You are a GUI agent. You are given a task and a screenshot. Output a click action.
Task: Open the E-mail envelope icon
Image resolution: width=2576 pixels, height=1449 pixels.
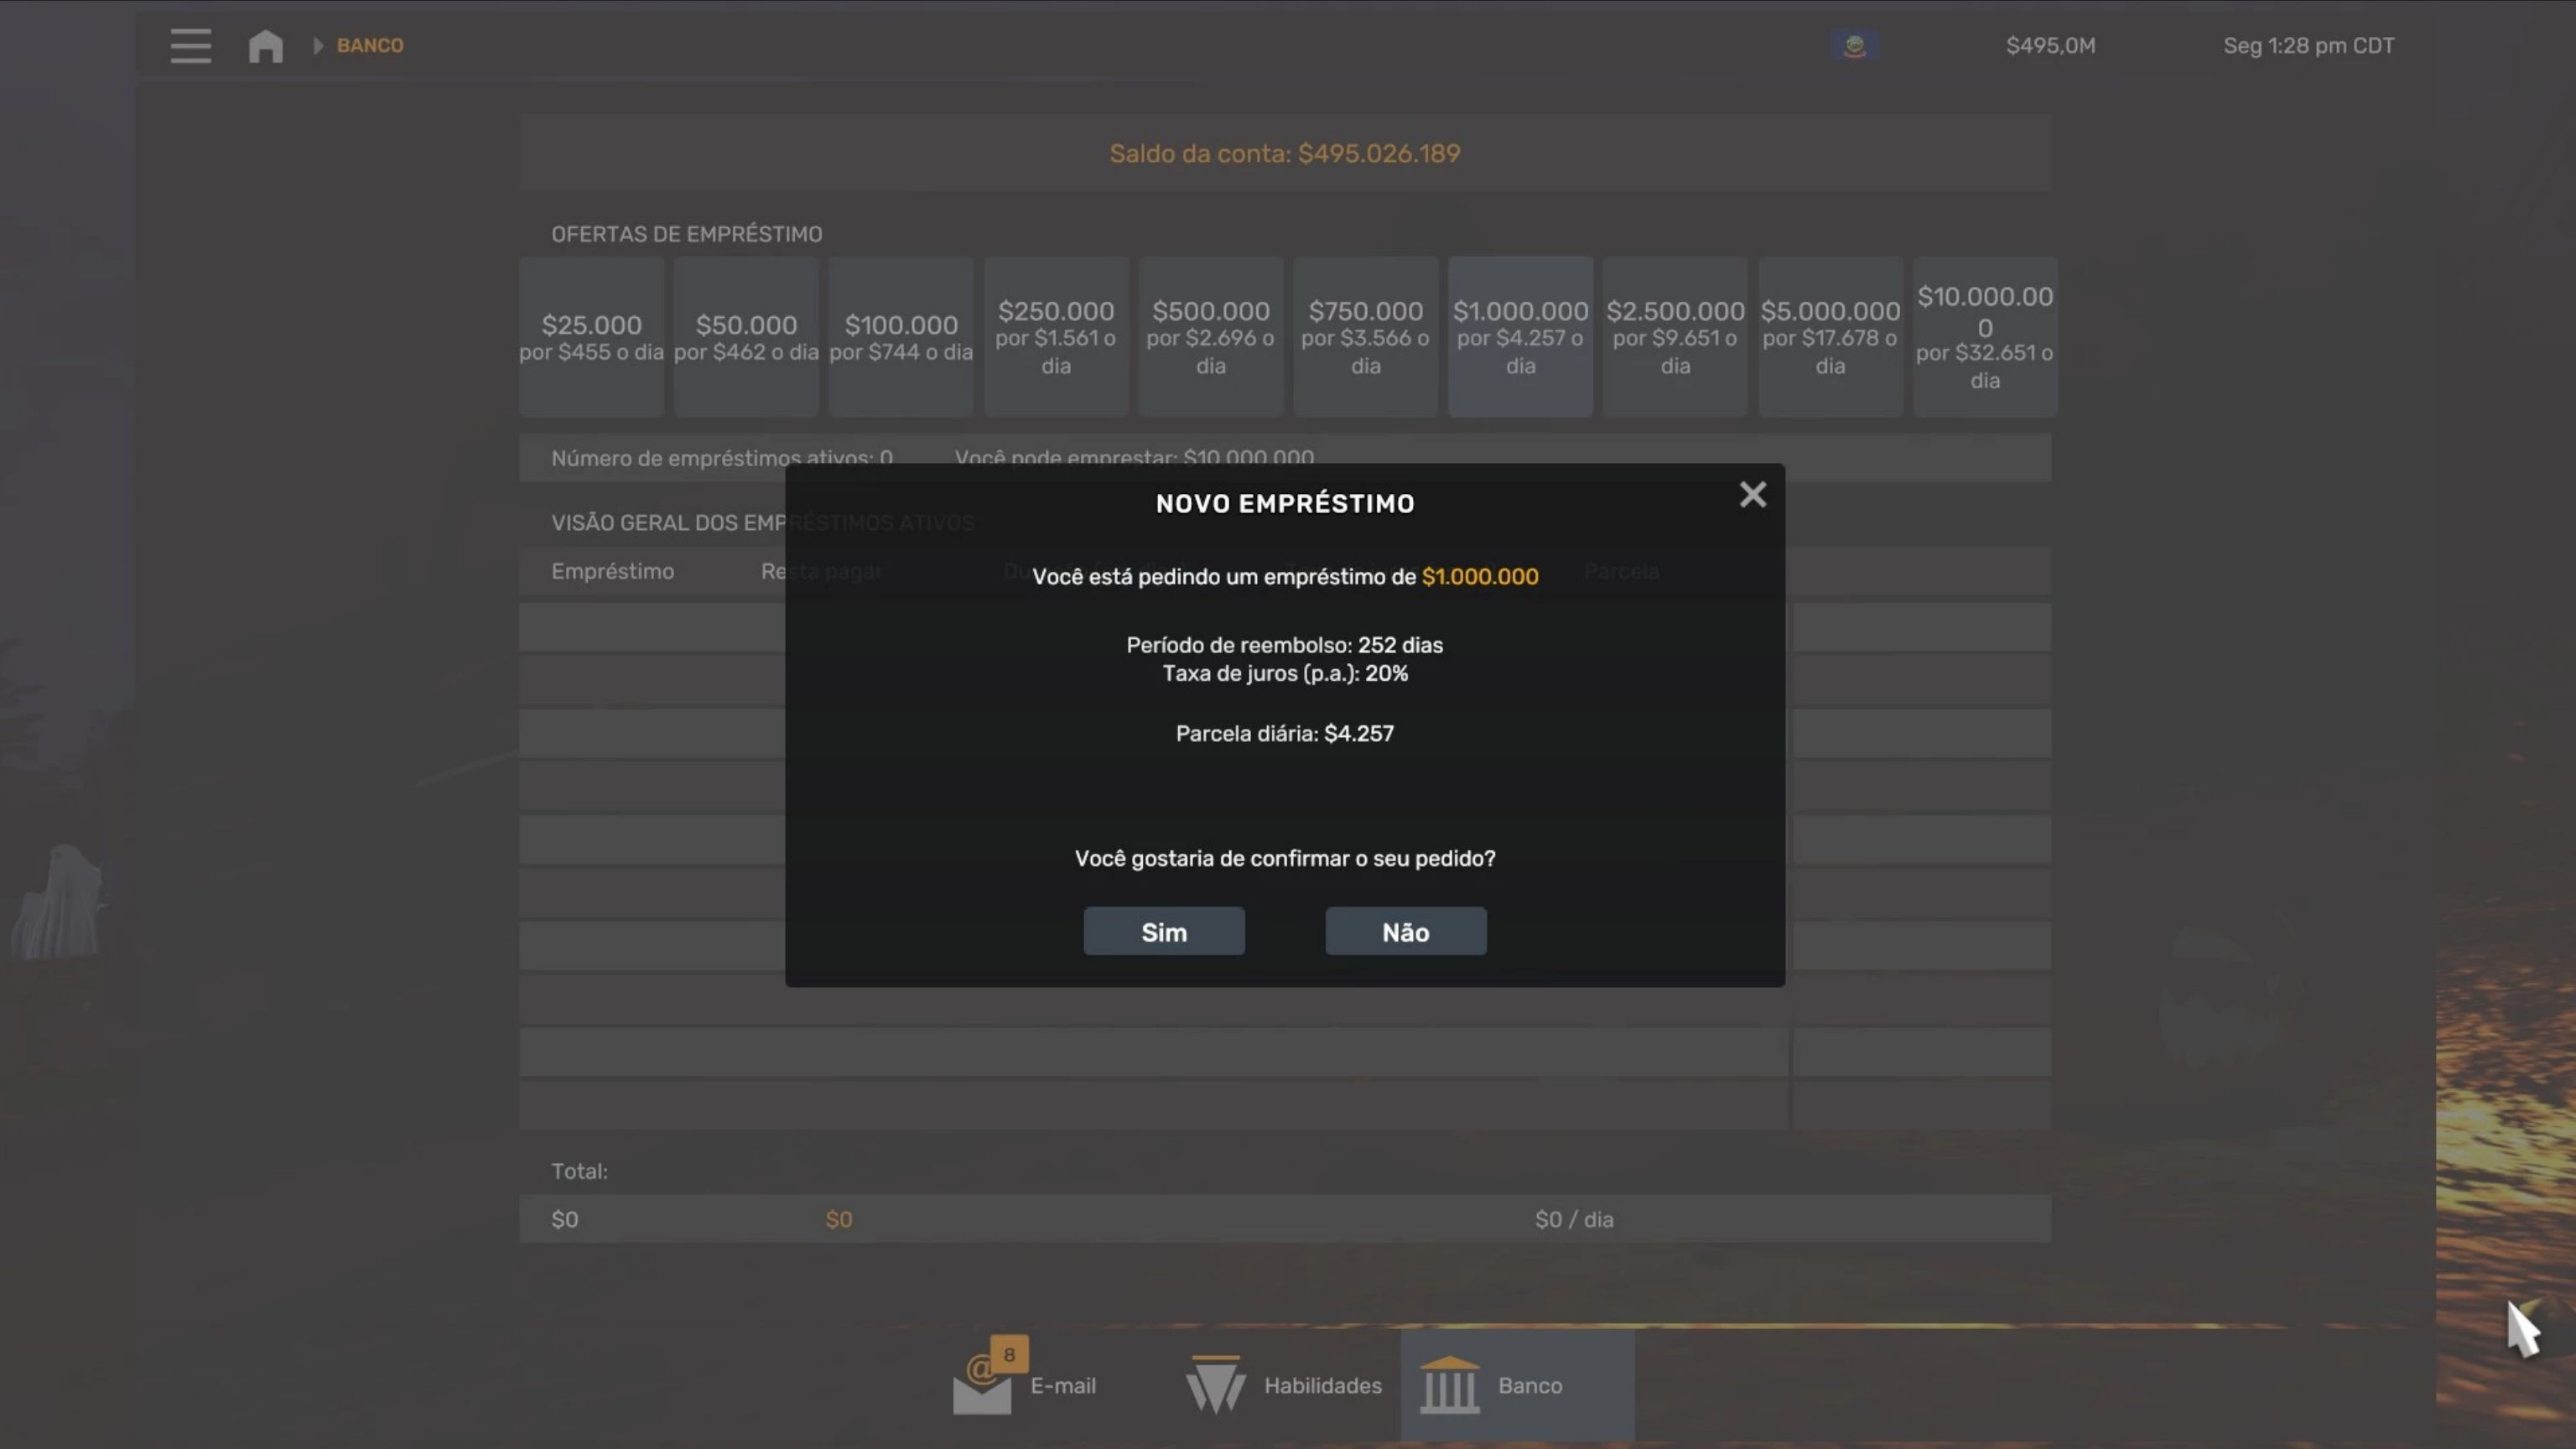pyautogui.click(x=982, y=1386)
